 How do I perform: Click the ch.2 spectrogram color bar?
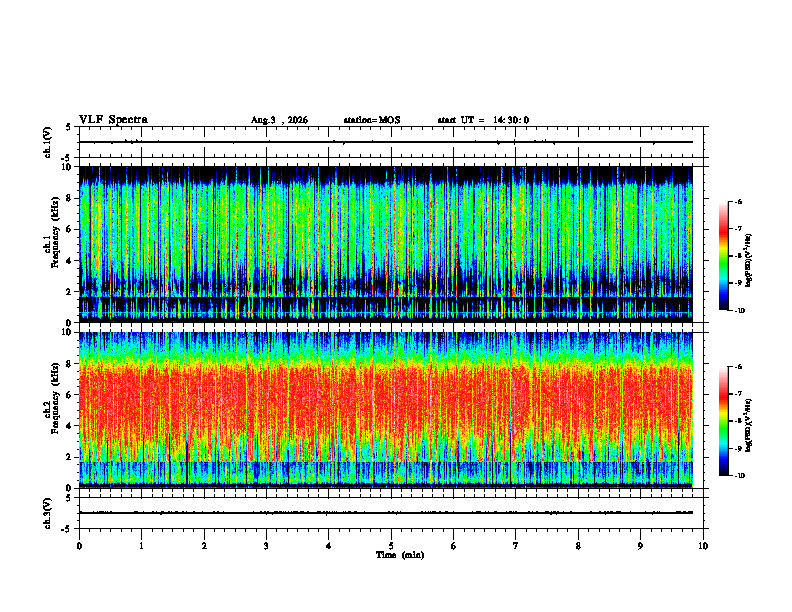pyautogui.click(x=723, y=421)
